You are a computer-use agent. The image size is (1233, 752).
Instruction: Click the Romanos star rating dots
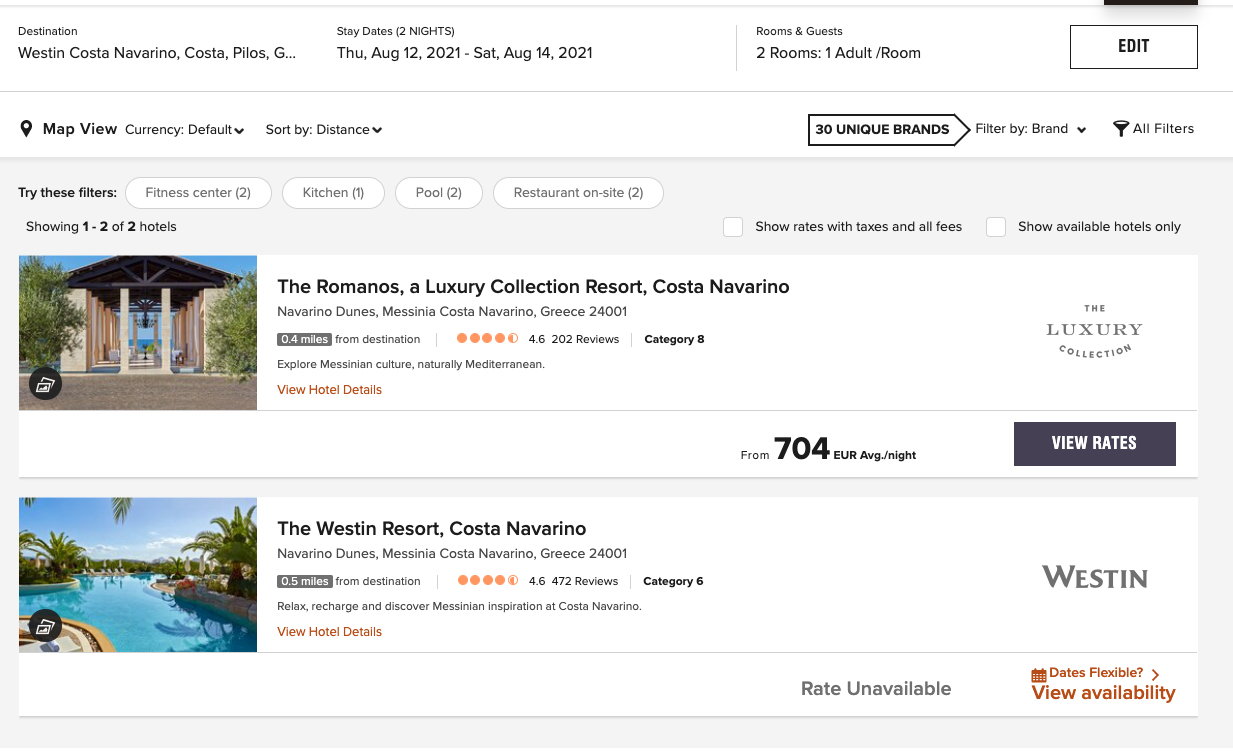pyautogui.click(x=487, y=339)
